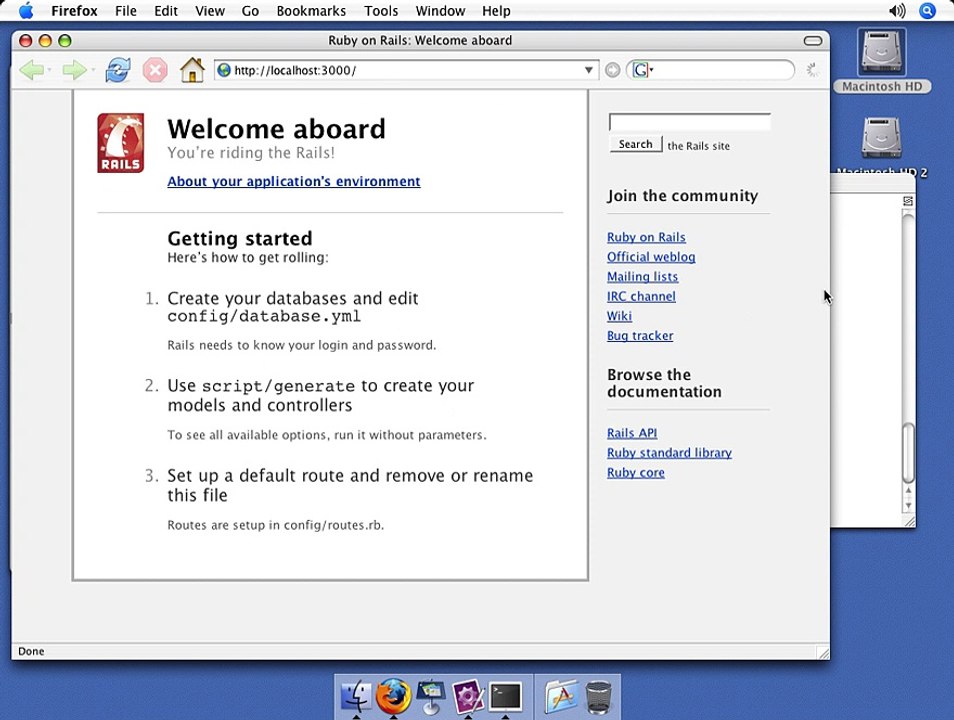Click the Rails logo image
954x720 pixels.
pos(120,143)
